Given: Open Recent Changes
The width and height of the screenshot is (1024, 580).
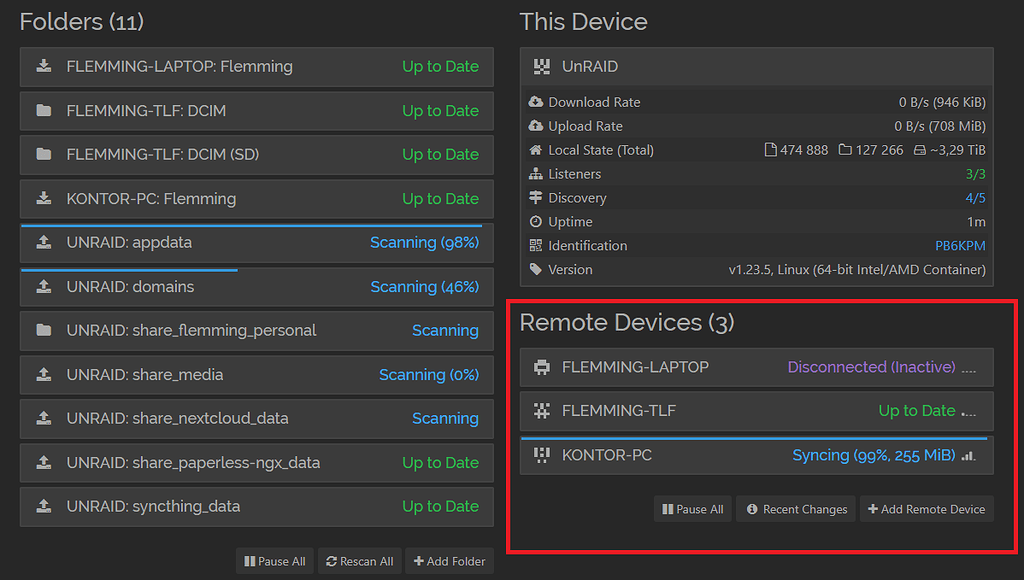Looking at the screenshot, I should tap(795, 509).
